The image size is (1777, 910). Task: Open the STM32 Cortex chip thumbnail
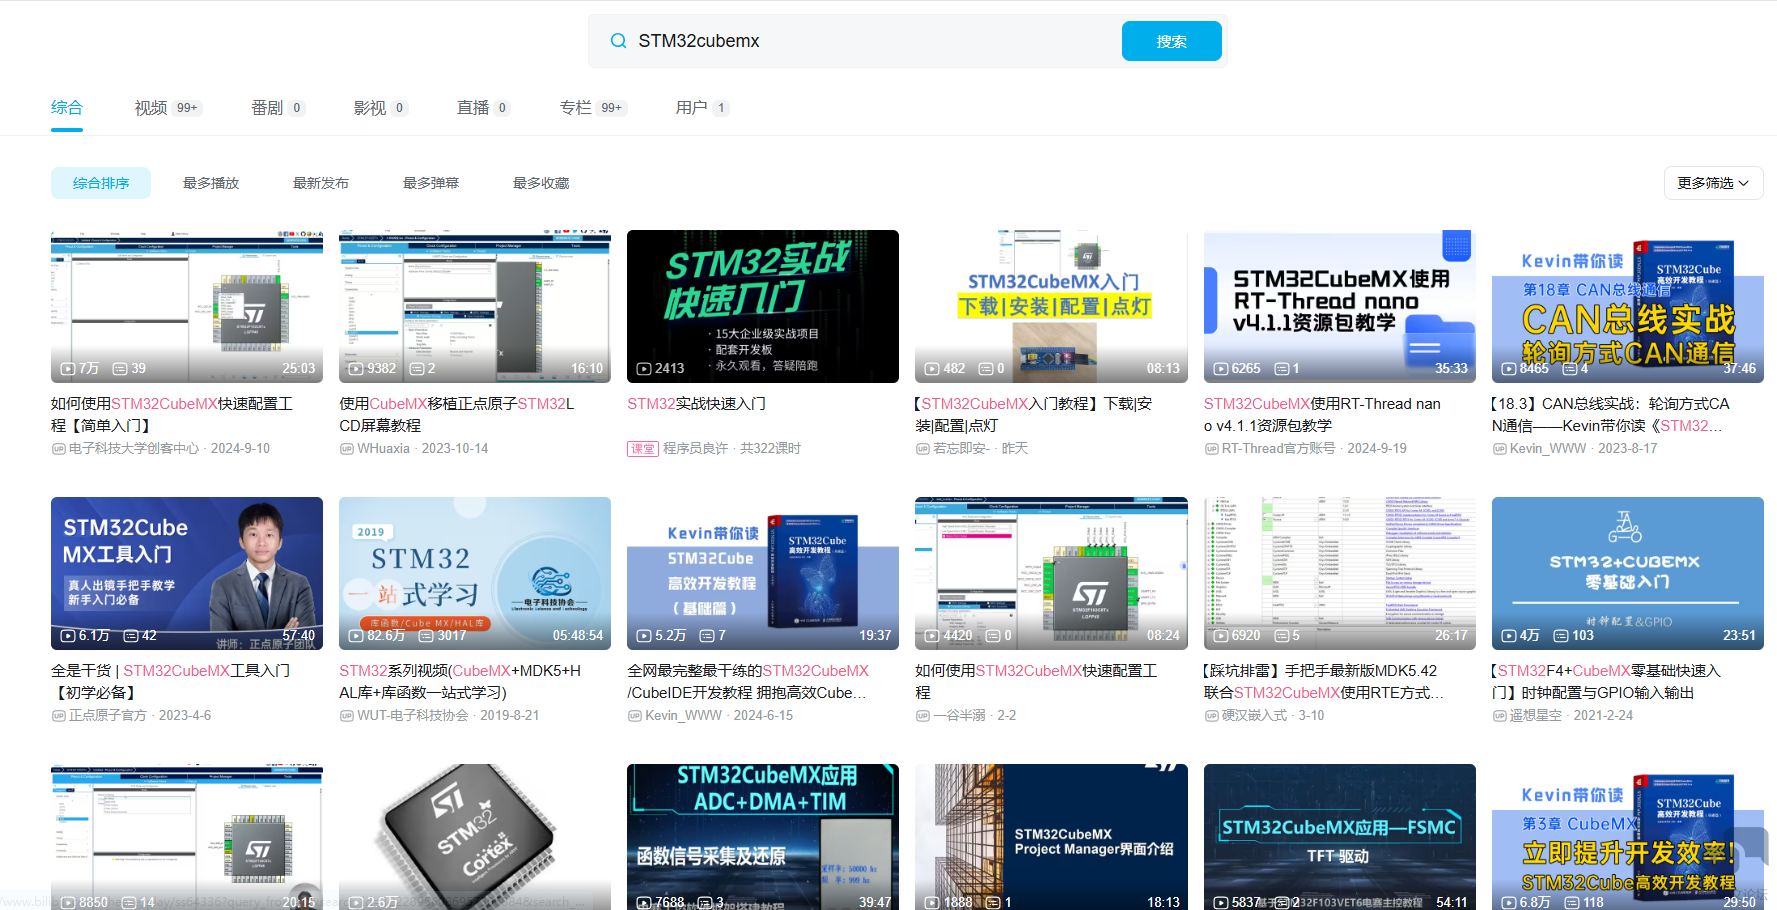(x=475, y=837)
